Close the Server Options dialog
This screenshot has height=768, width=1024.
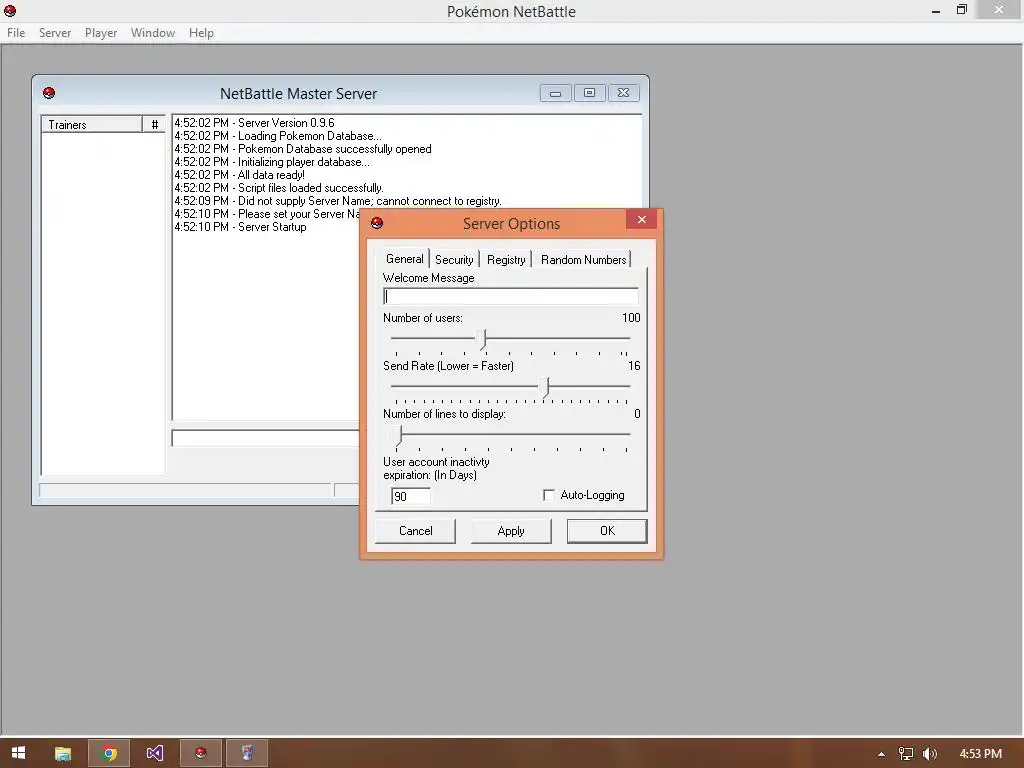pos(641,219)
